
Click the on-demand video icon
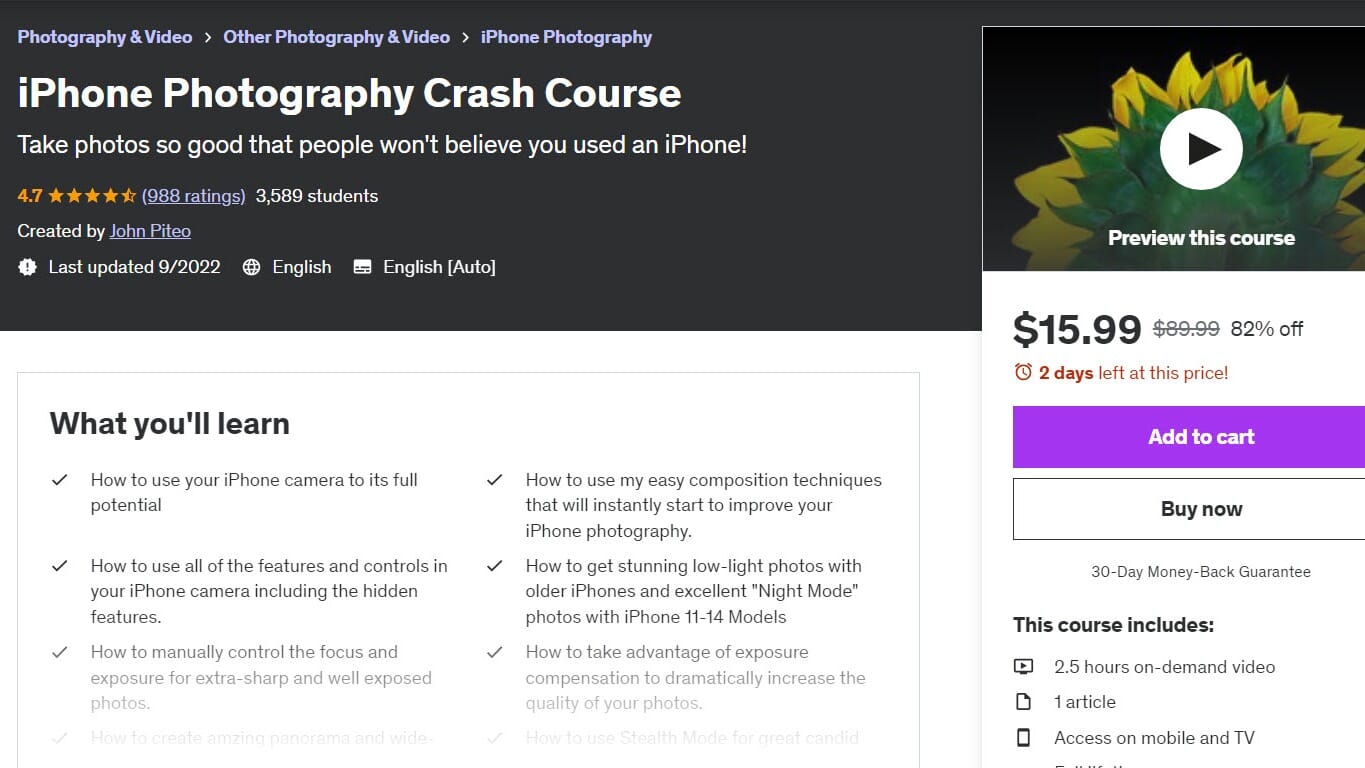(x=1023, y=666)
